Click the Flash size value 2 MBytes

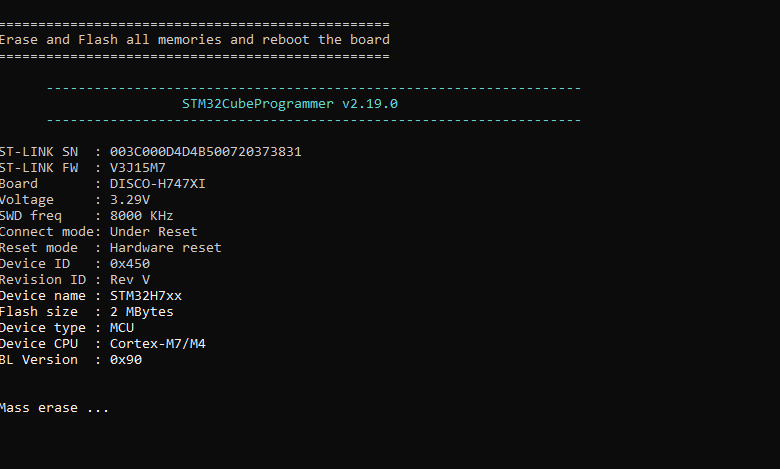coord(142,312)
